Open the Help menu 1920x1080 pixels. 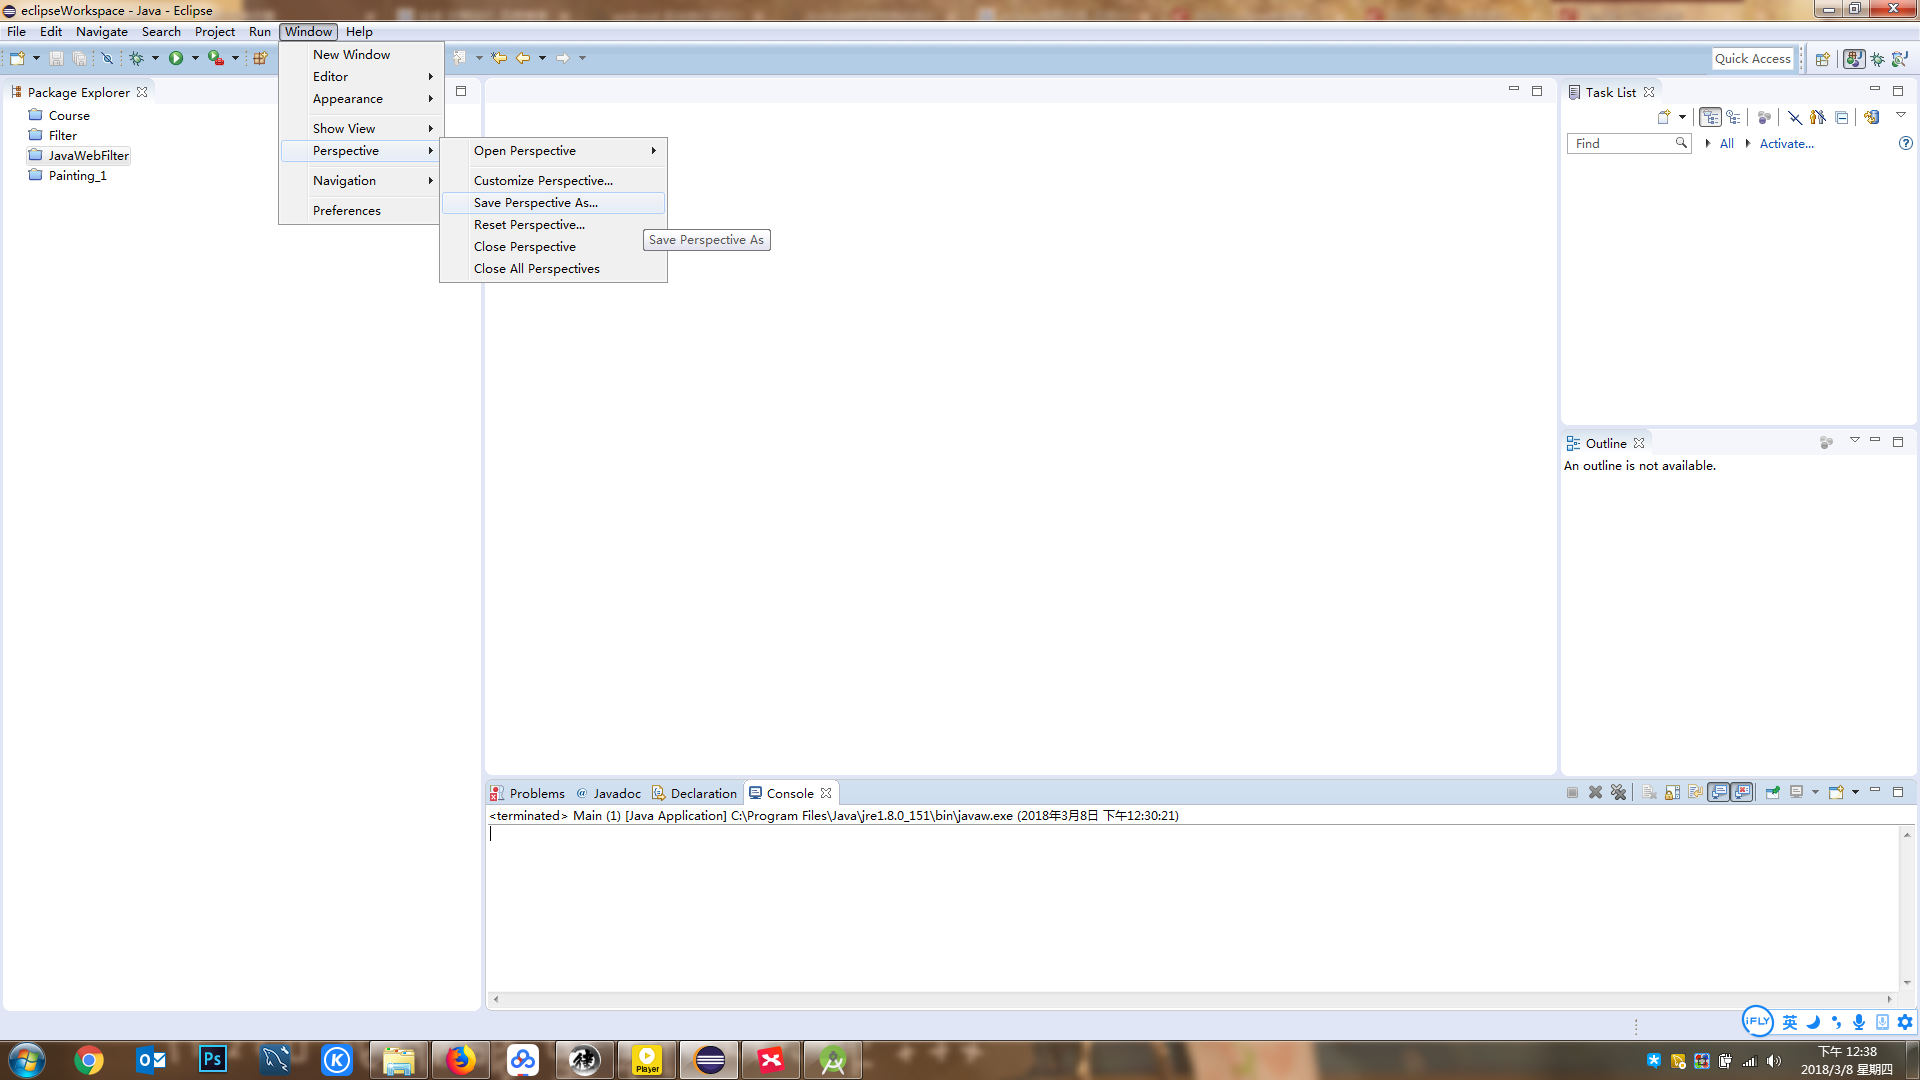[x=359, y=31]
